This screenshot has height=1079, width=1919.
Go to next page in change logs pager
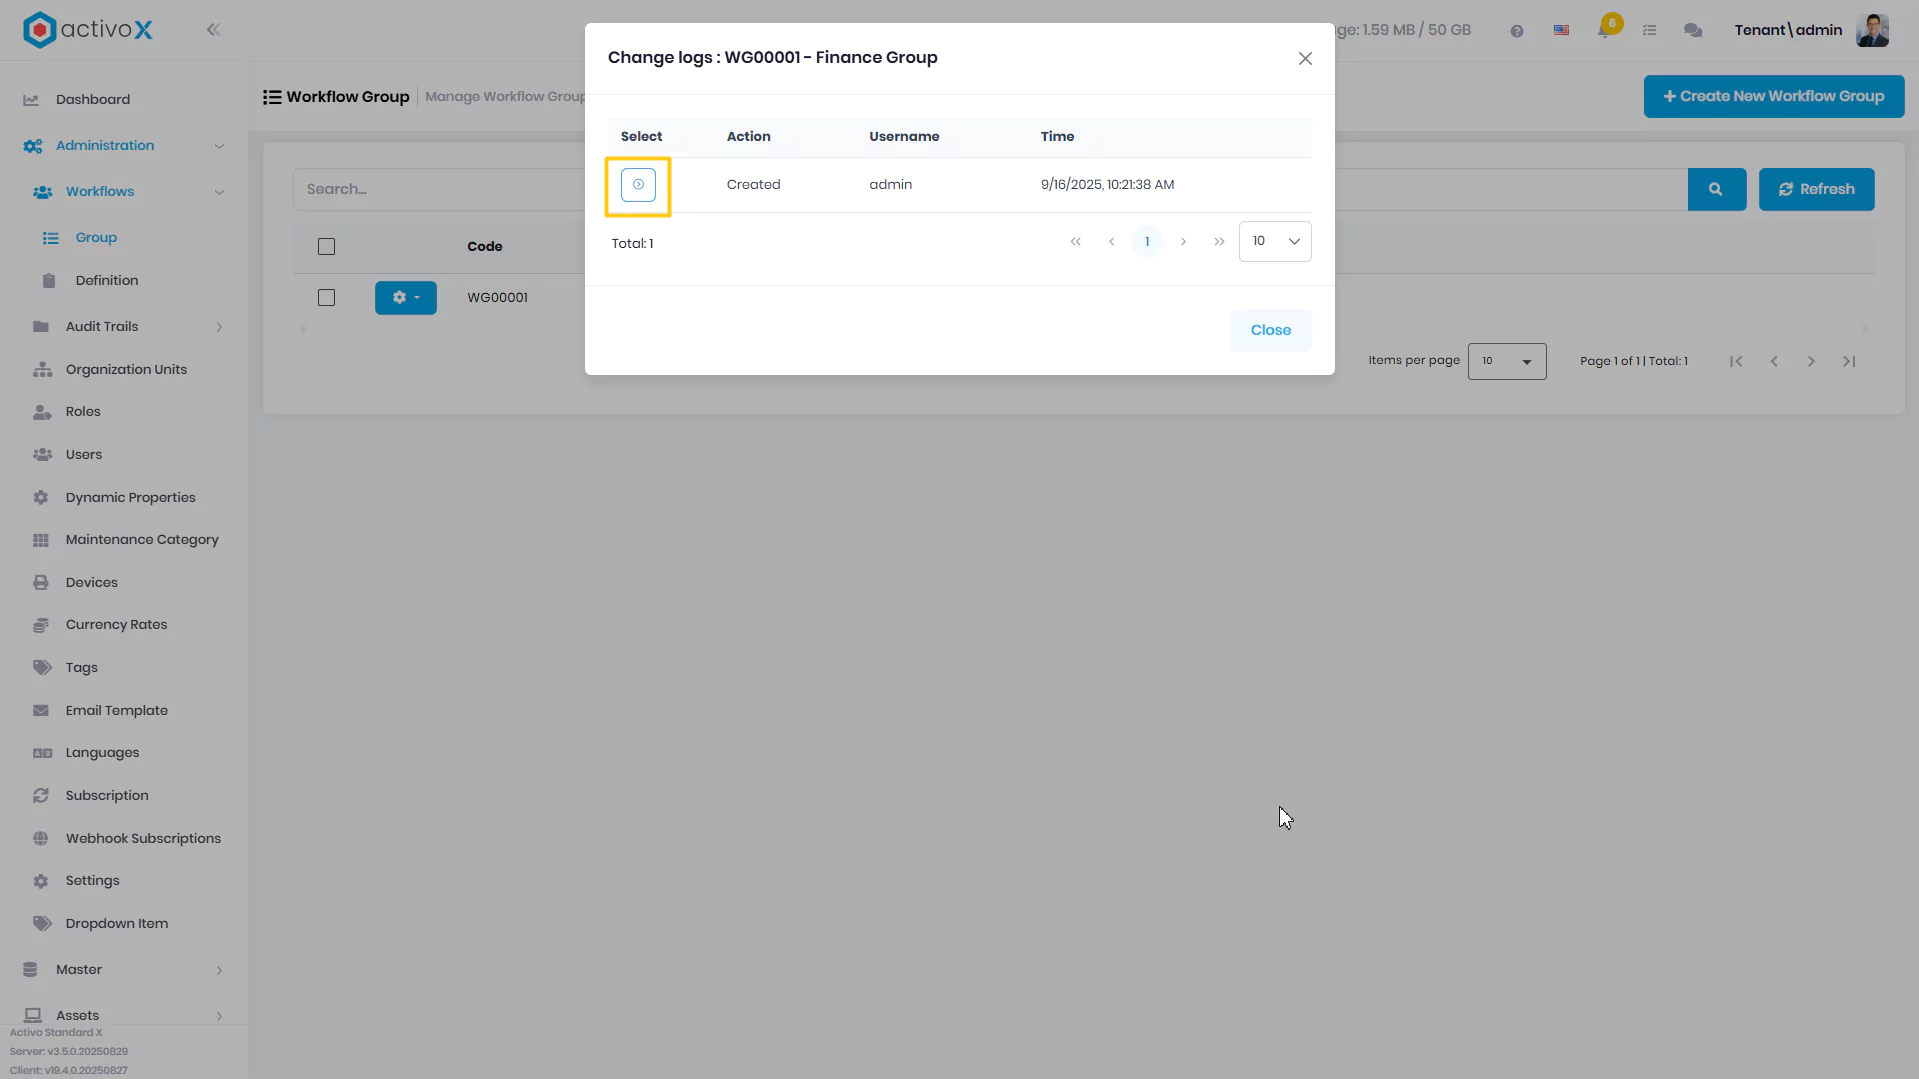(1183, 242)
